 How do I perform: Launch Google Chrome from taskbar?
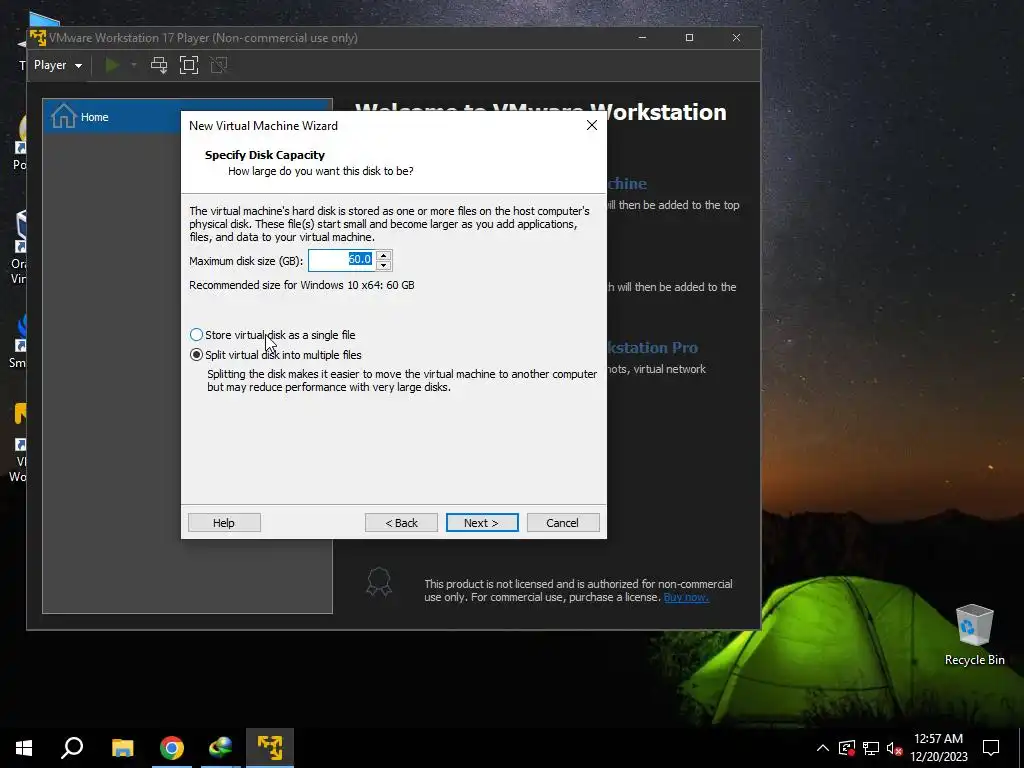coord(172,748)
